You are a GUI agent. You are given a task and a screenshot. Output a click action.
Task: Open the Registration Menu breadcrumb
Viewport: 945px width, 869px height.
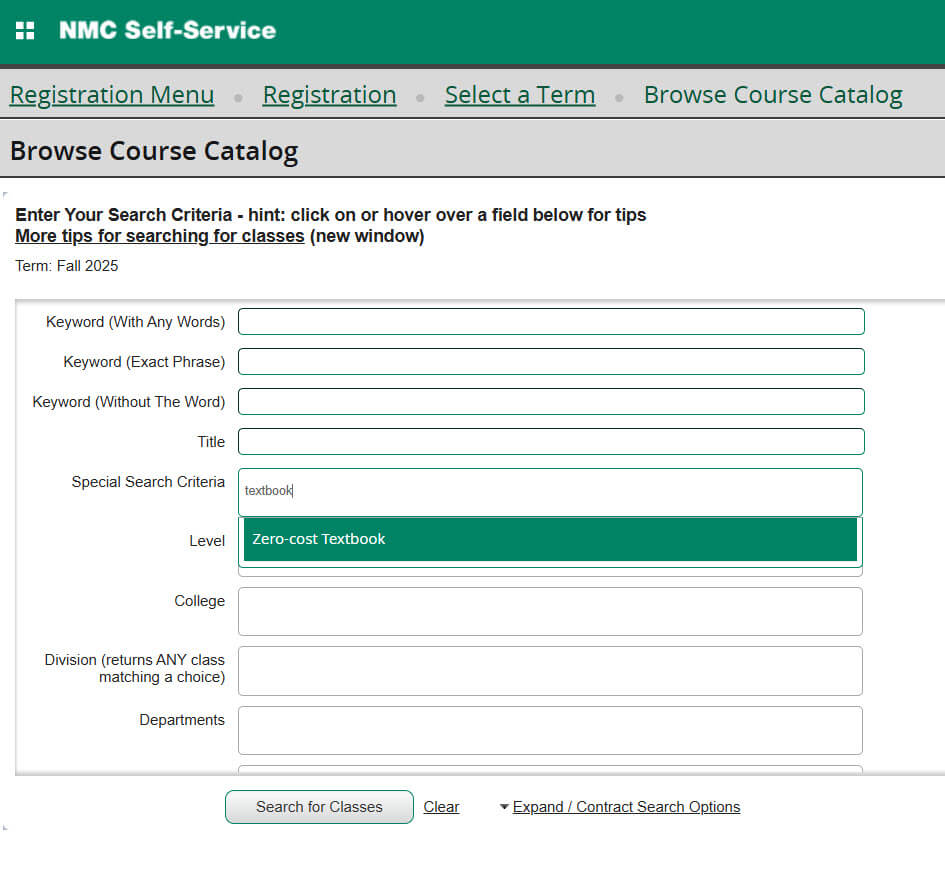(111, 94)
